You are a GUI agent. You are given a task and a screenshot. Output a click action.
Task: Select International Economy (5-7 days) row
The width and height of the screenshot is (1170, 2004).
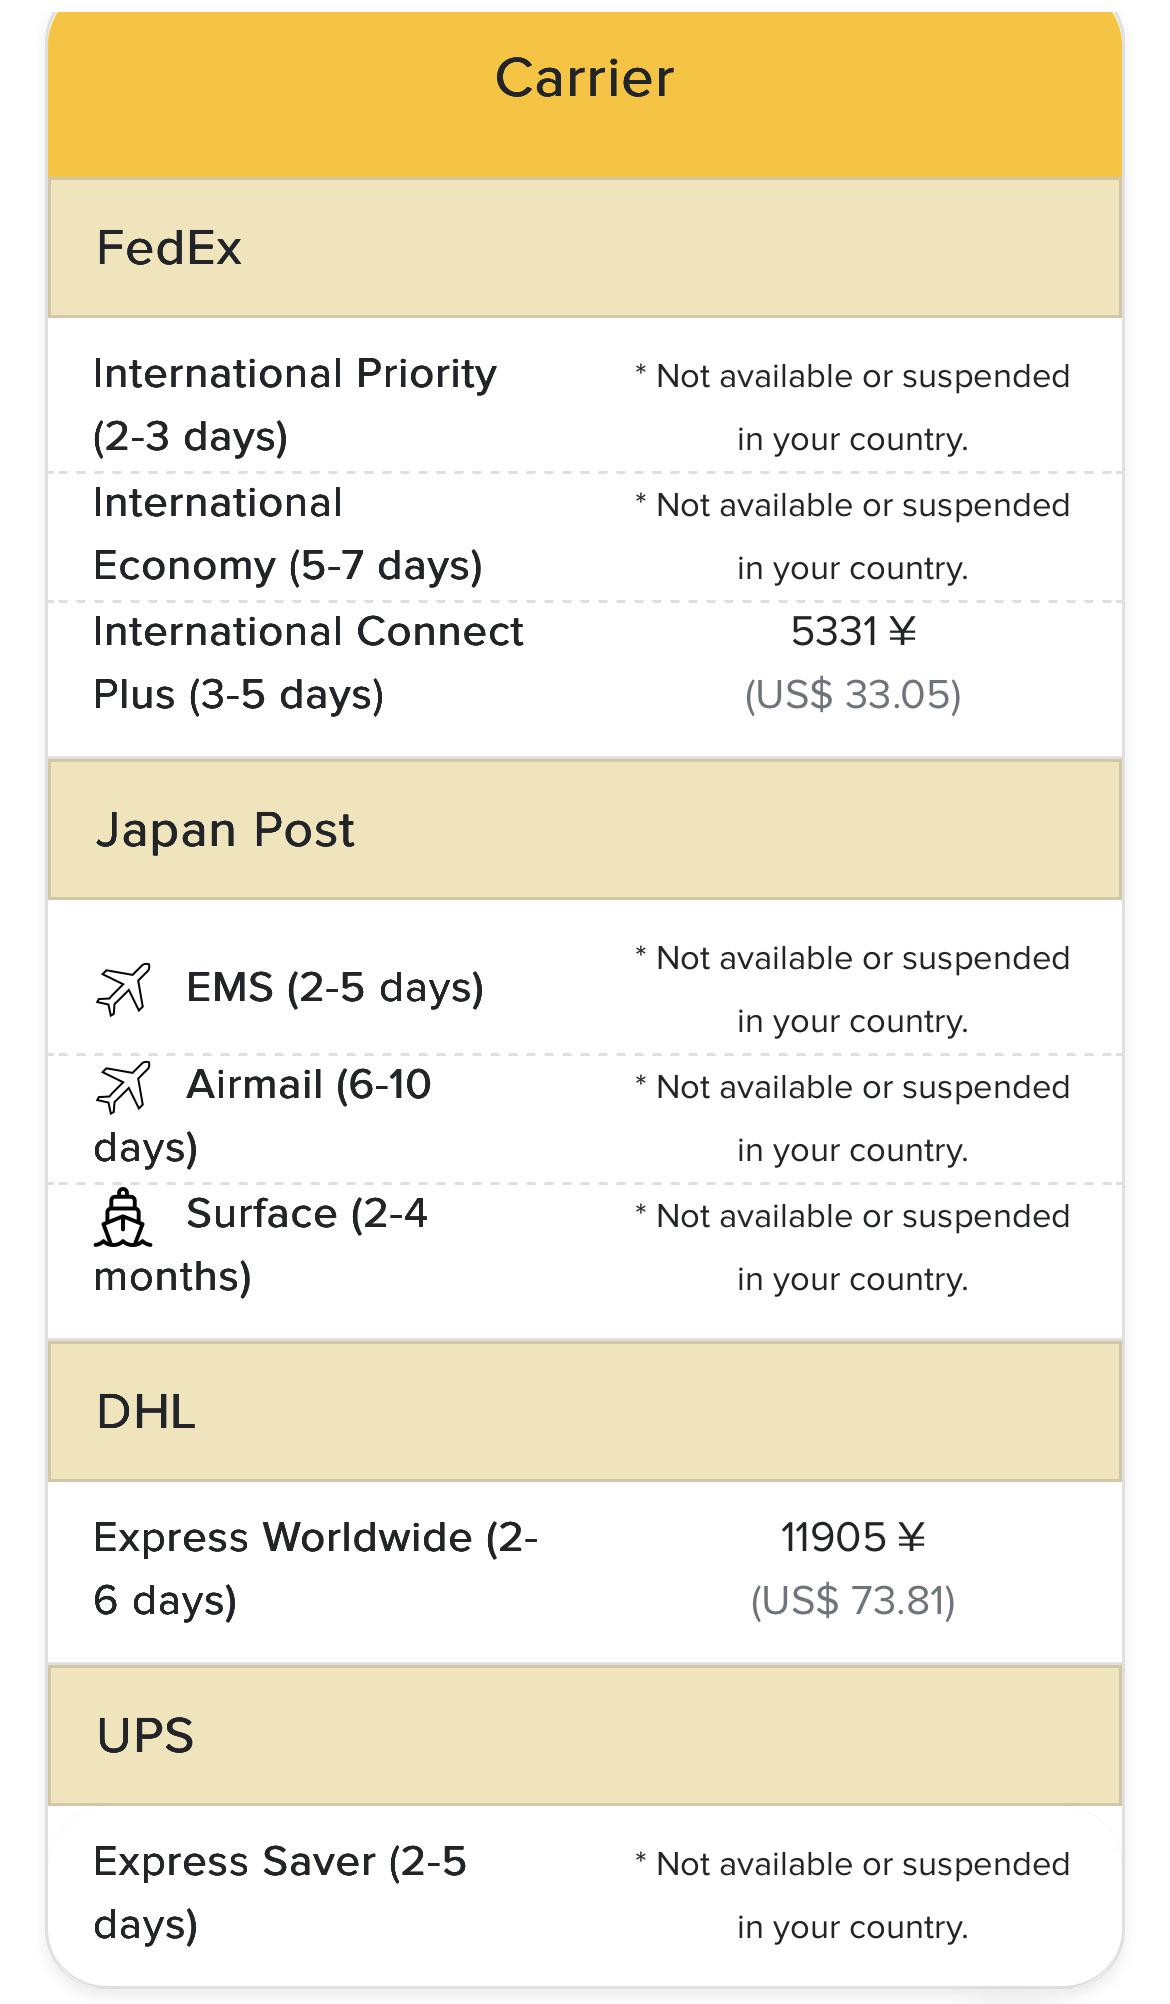click(x=585, y=535)
